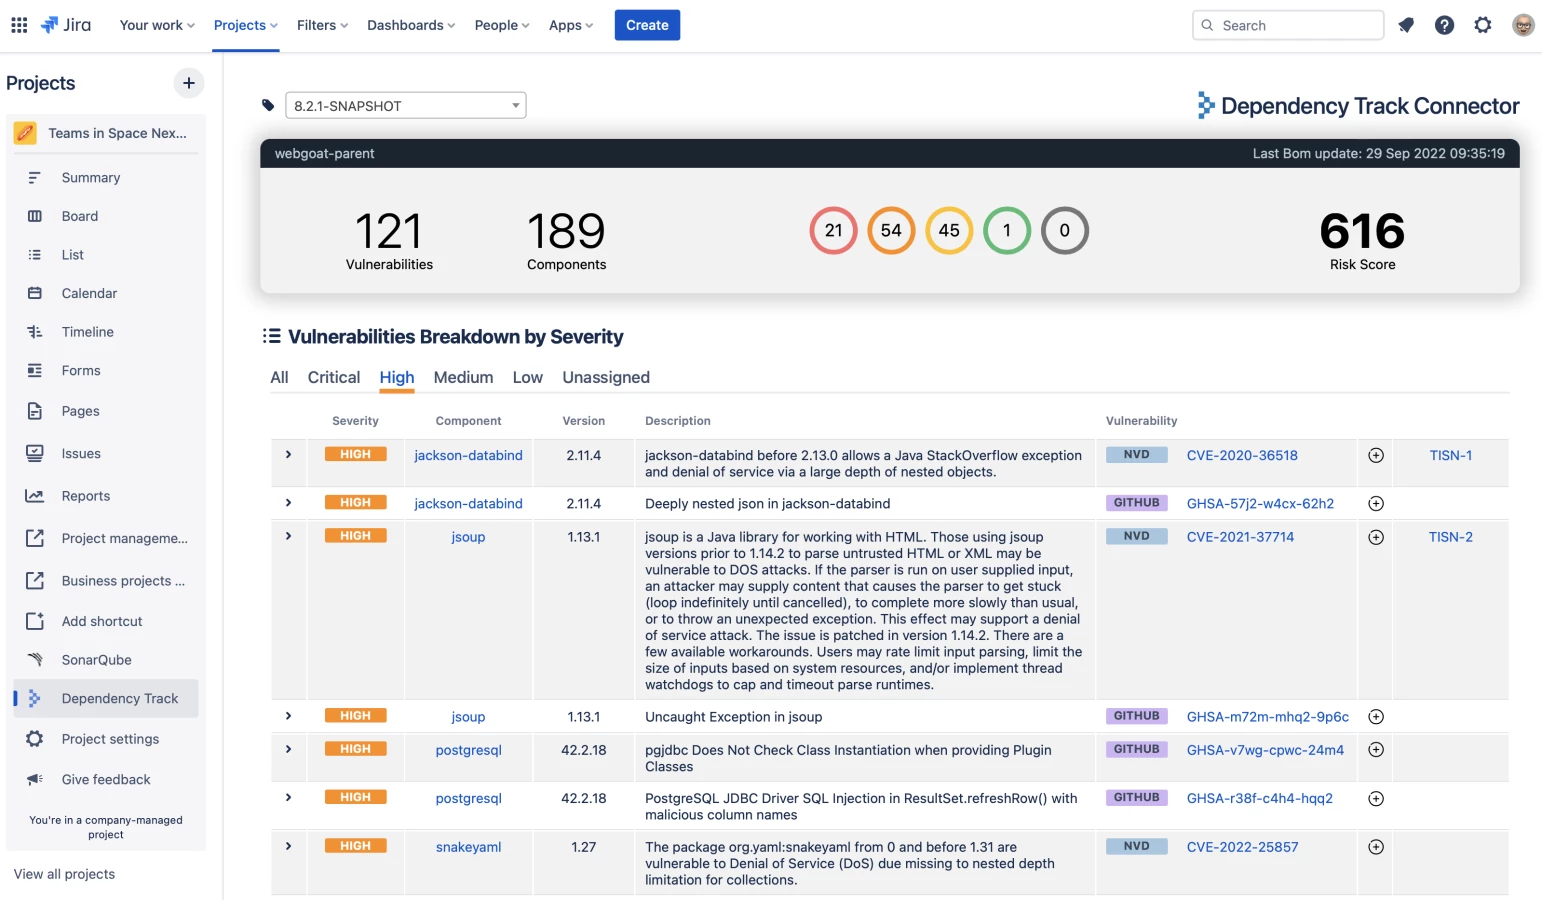The image size is (1542, 900).
Task: Click the Search input field
Action: click(1288, 25)
